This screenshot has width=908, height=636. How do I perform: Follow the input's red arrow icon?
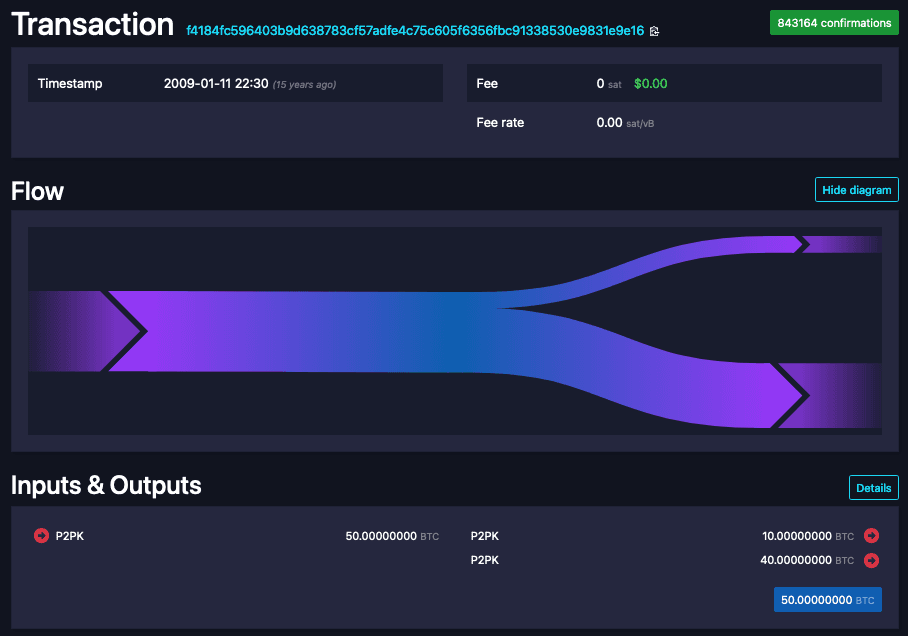pos(41,536)
